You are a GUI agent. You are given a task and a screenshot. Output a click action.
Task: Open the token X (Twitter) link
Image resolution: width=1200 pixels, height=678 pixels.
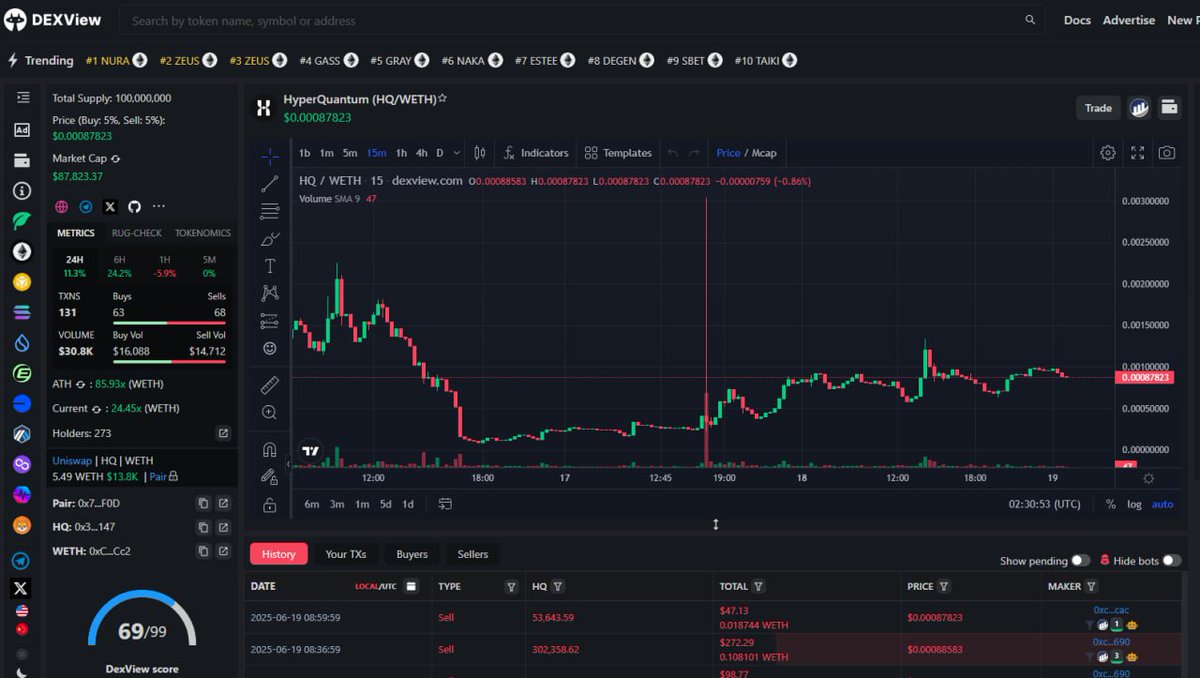click(x=110, y=207)
